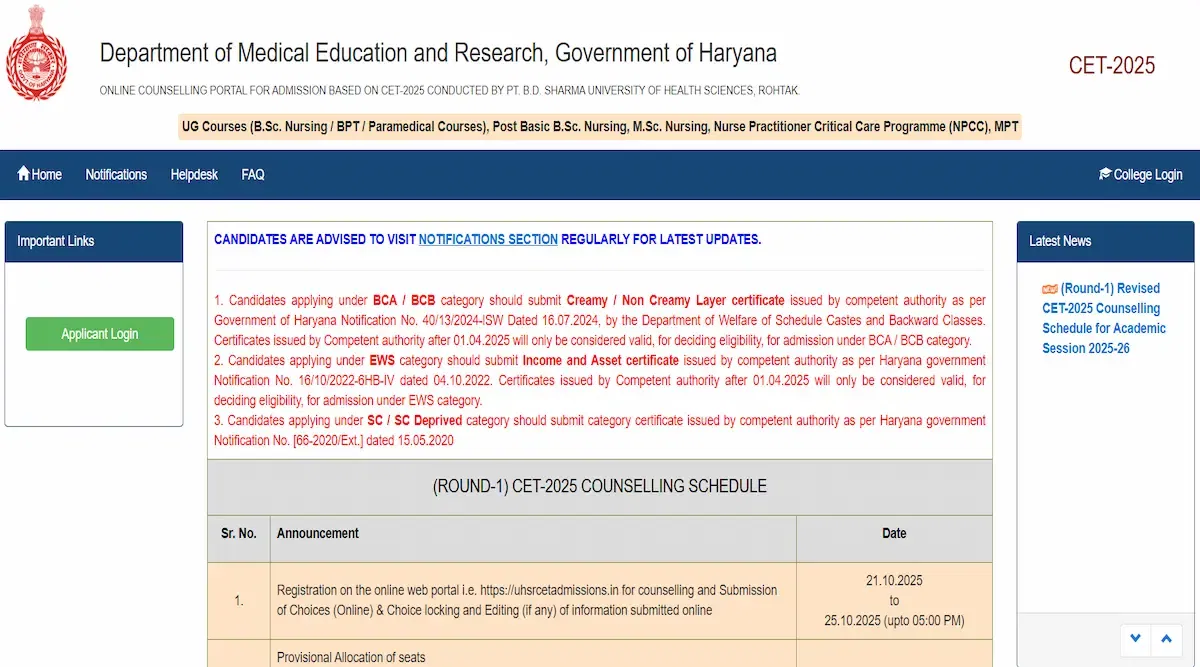The image size is (1200, 667).
Task: Click the graduation cap College Login icon
Action: click(x=1104, y=174)
